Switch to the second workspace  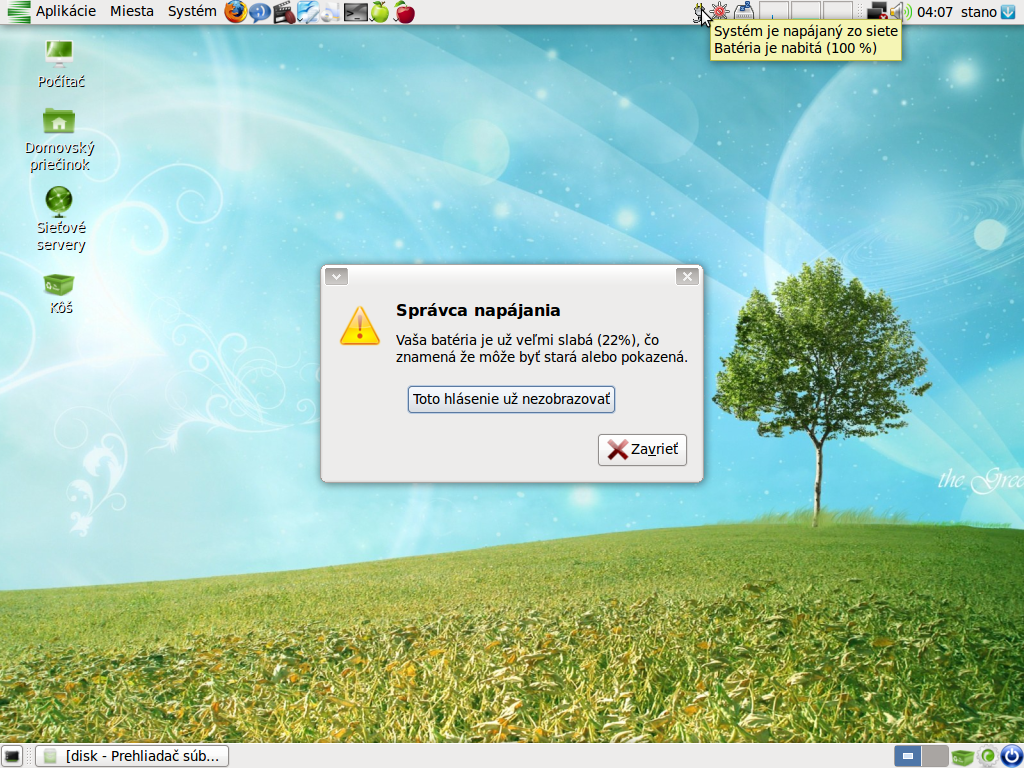click(935, 756)
